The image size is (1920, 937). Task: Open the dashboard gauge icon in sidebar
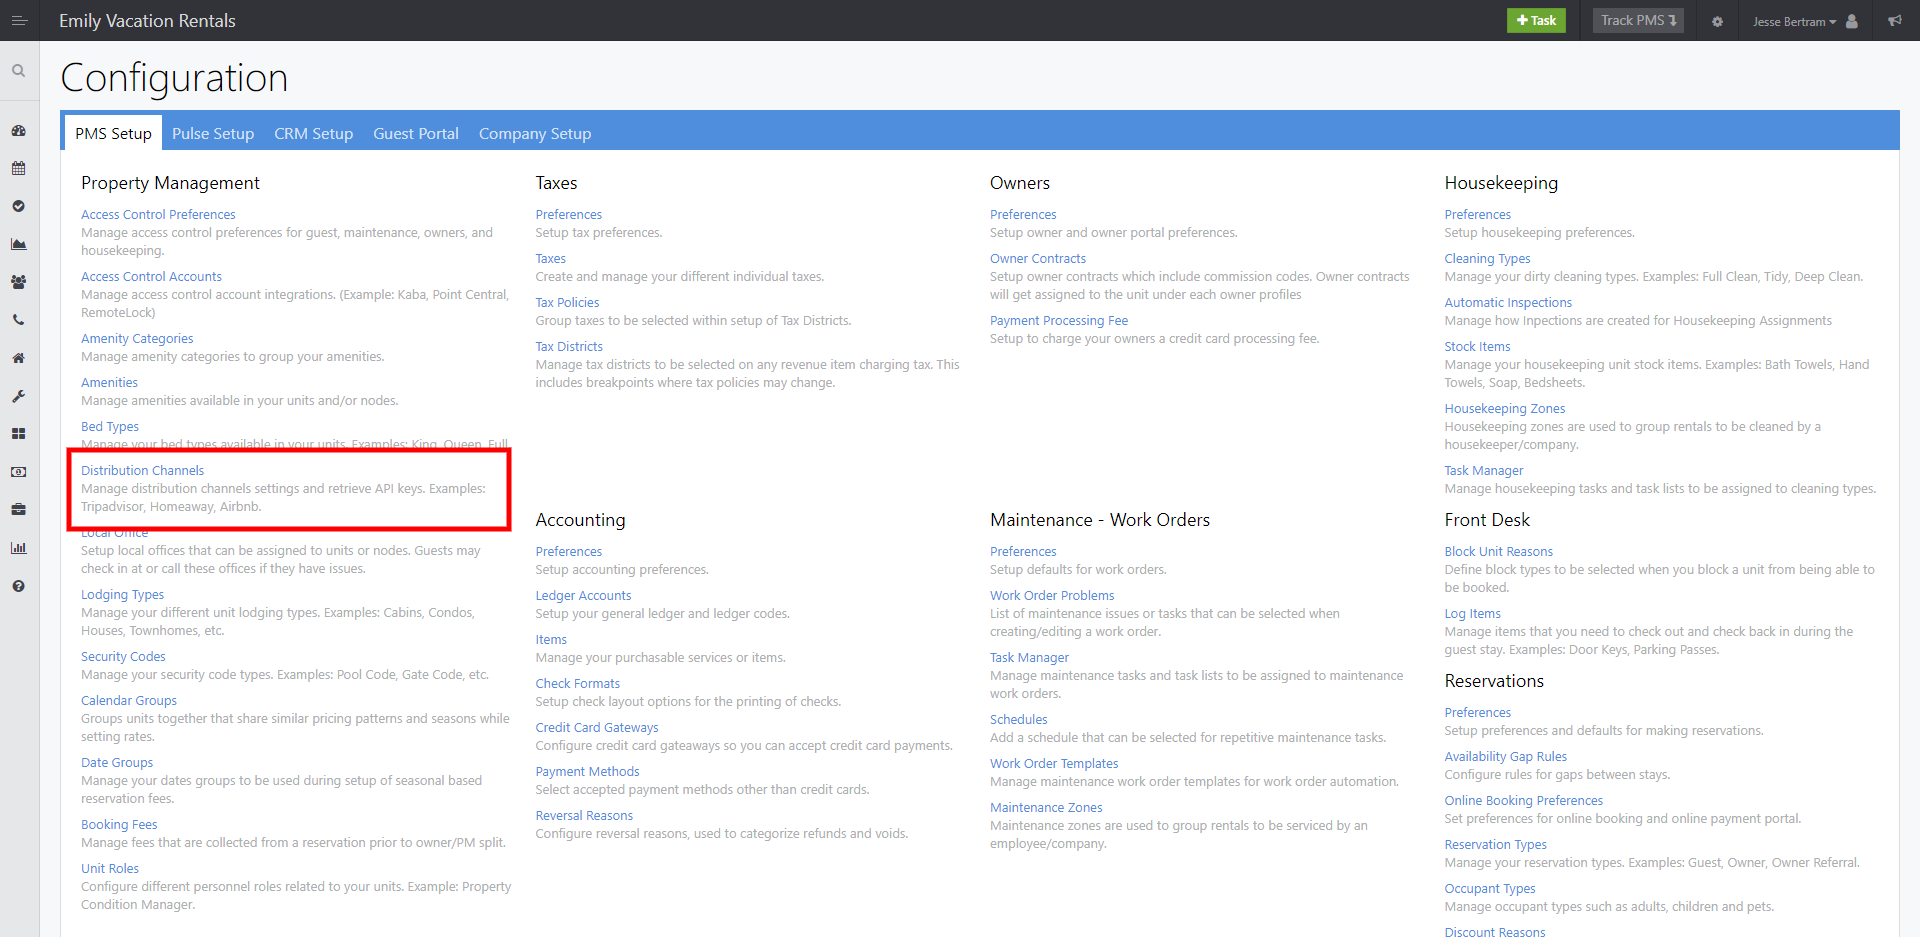point(19,130)
